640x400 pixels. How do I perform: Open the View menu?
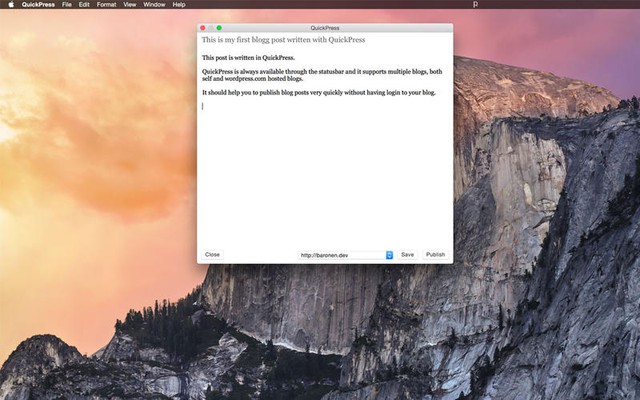click(129, 5)
